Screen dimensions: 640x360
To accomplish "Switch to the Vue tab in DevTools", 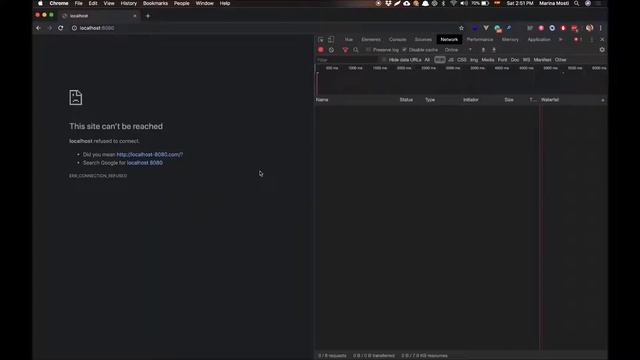I will (349, 40).
